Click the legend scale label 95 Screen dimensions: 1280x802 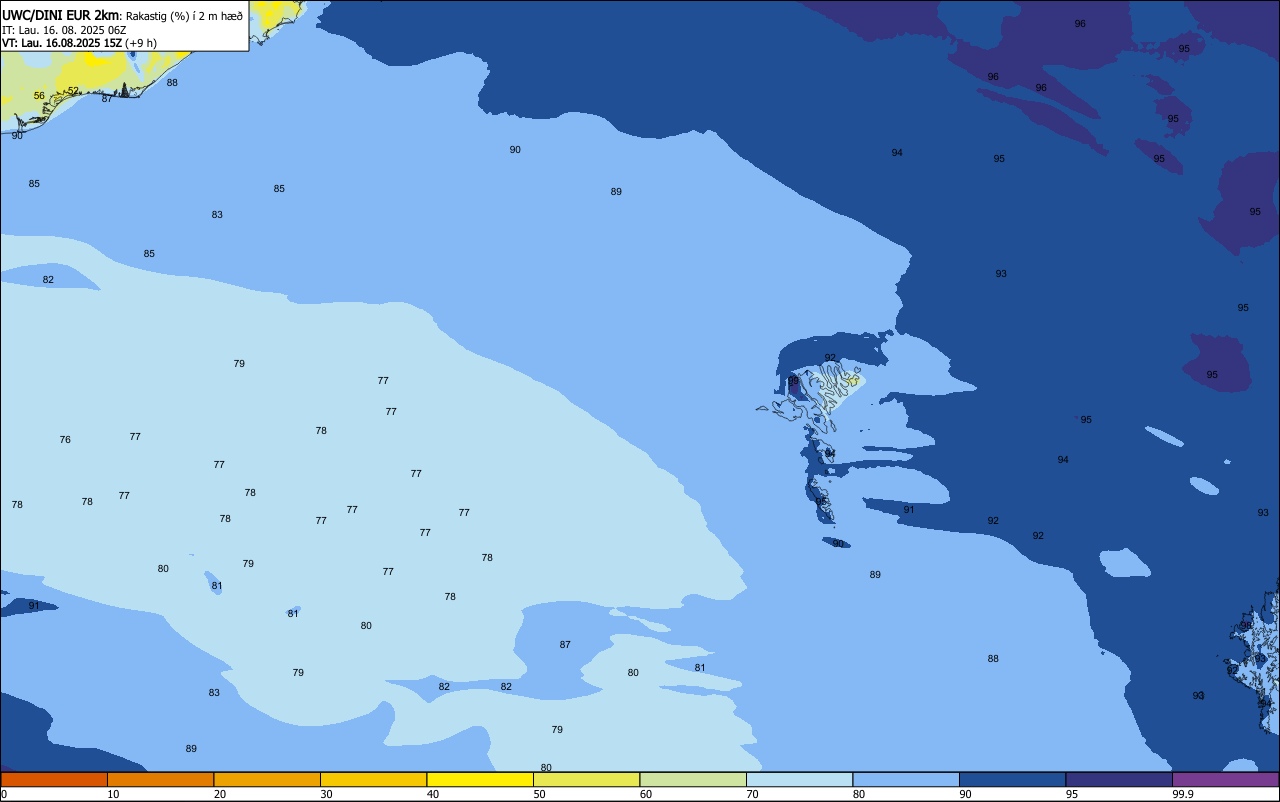click(1072, 794)
